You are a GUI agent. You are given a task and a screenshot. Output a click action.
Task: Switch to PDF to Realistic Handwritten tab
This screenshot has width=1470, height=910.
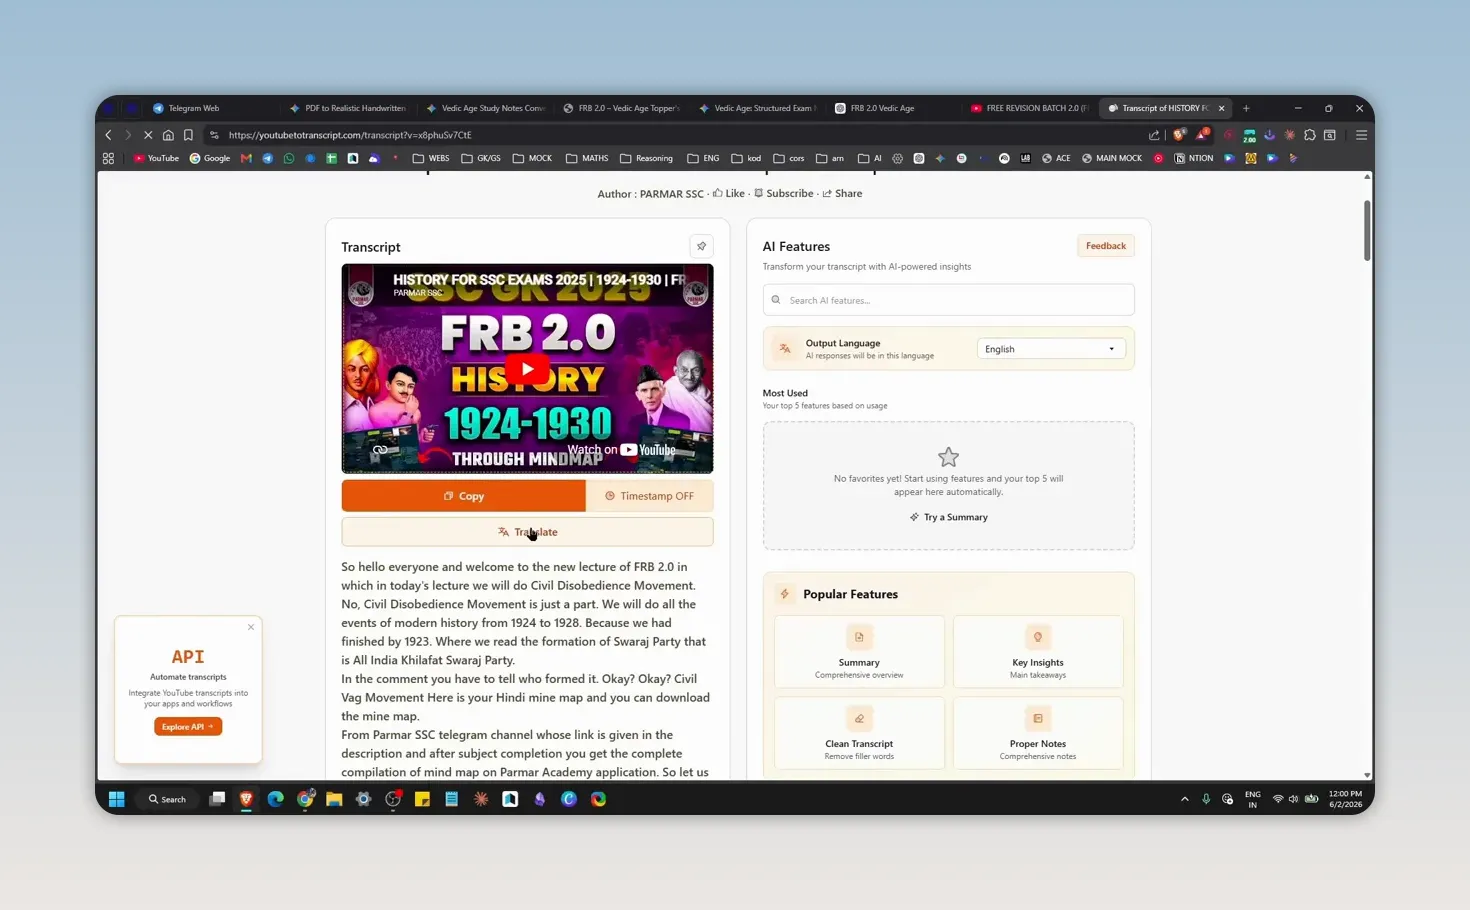coord(348,108)
